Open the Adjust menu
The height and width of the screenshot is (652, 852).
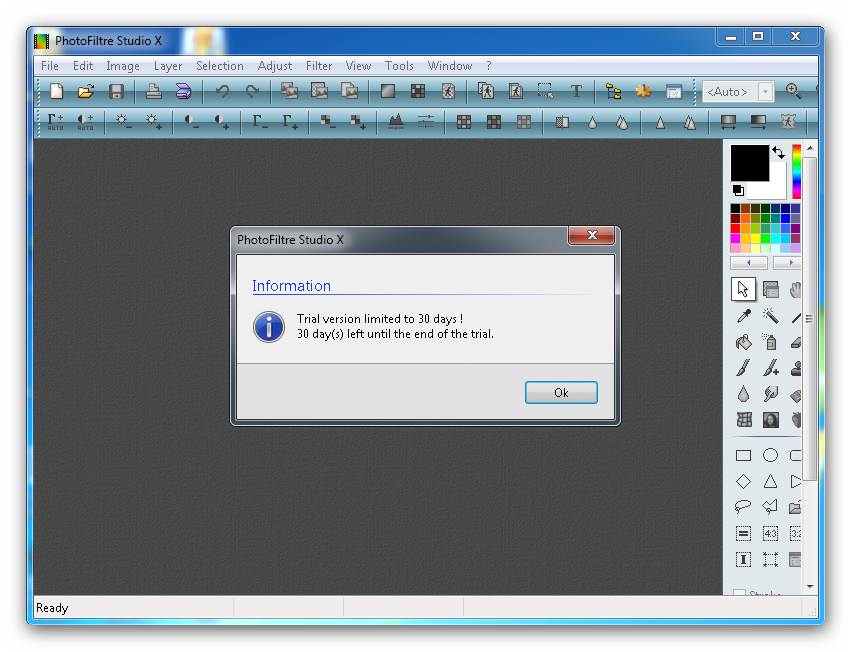coord(274,66)
